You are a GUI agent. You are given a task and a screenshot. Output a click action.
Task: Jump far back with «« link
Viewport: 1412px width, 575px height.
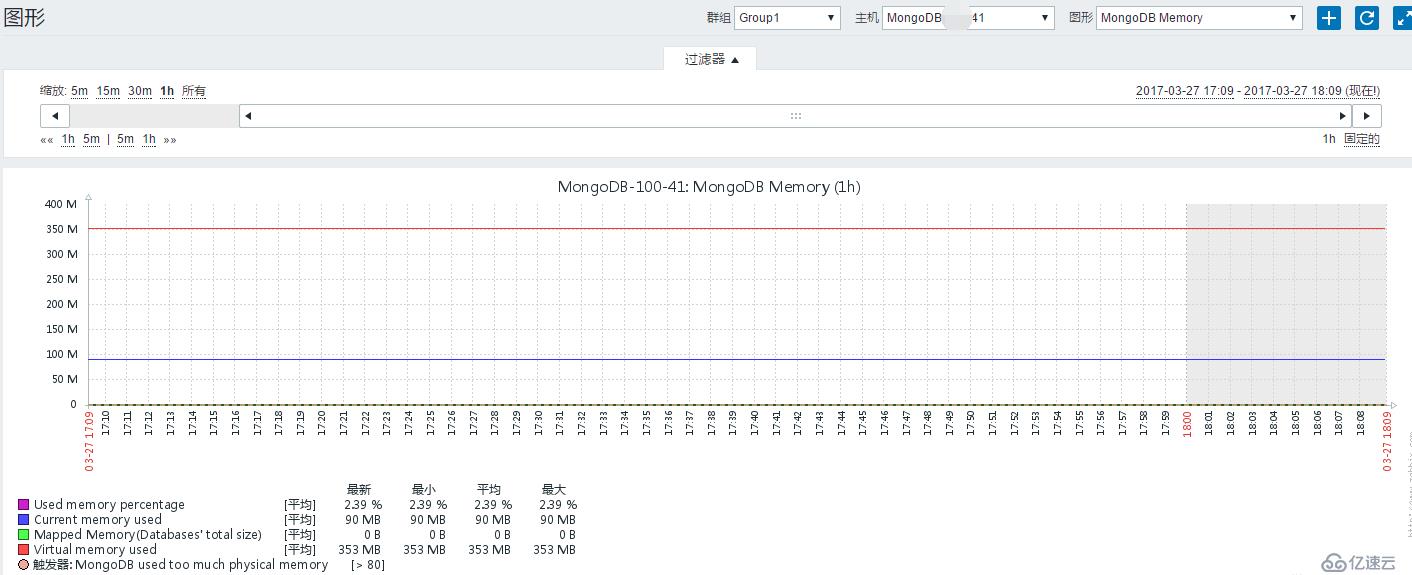point(46,140)
